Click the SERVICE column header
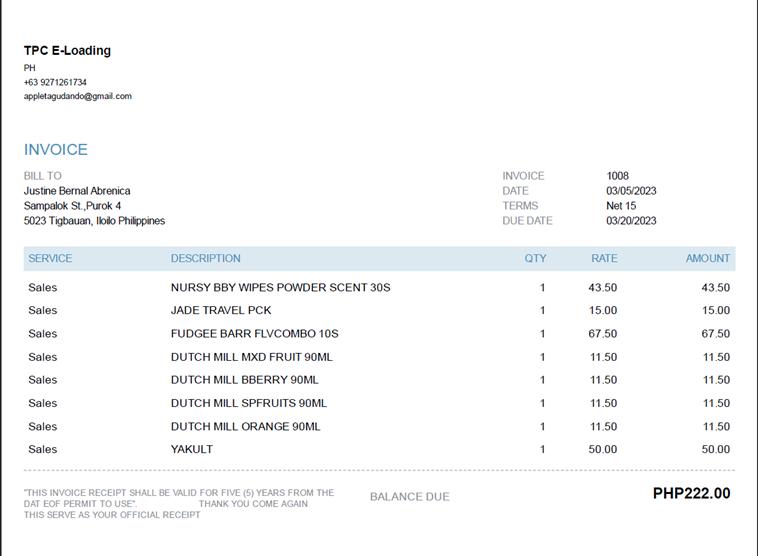The width and height of the screenshot is (758, 556). 50,259
